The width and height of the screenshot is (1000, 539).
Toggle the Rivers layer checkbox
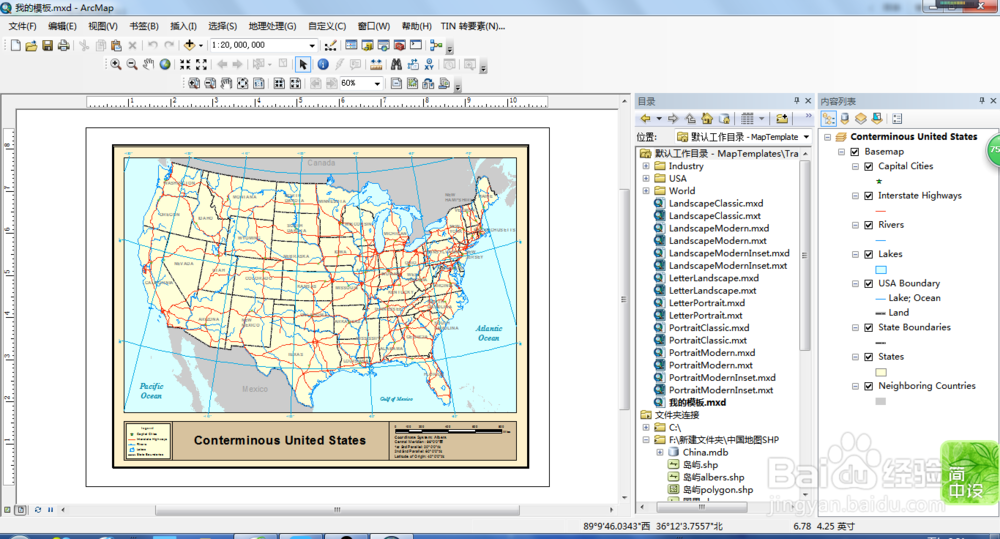[x=869, y=225]
